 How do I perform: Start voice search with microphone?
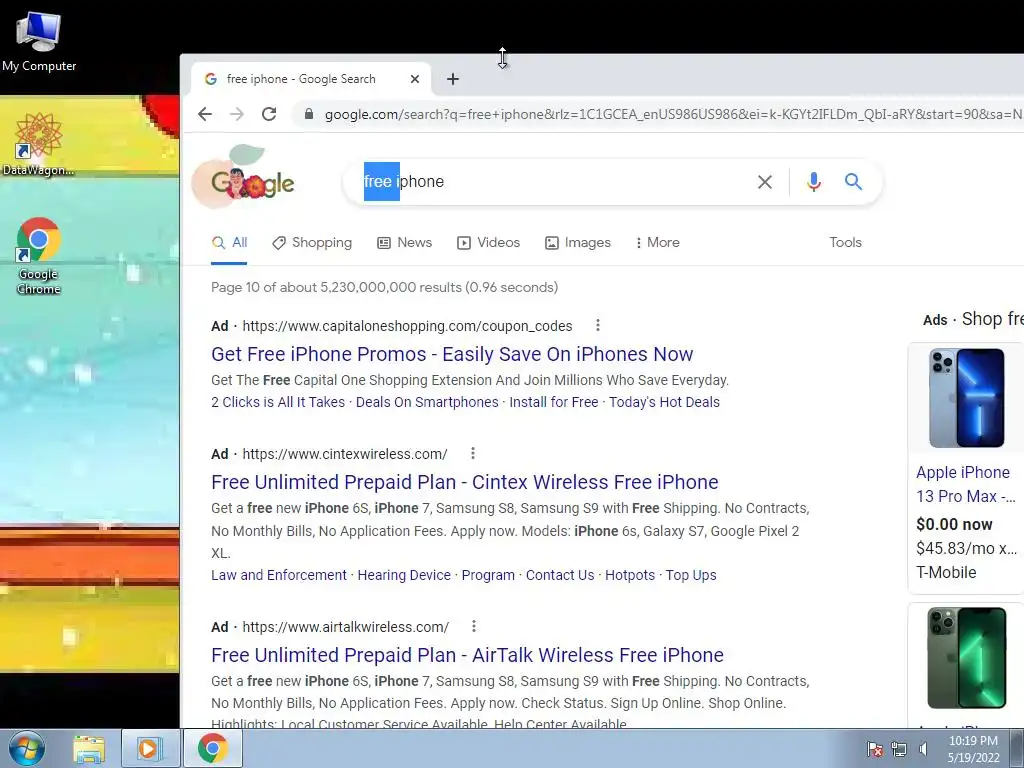[x=814, y=182]
